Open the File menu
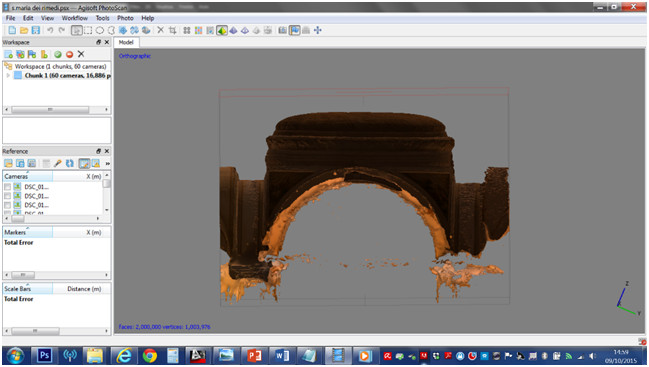 click(10, 18)
